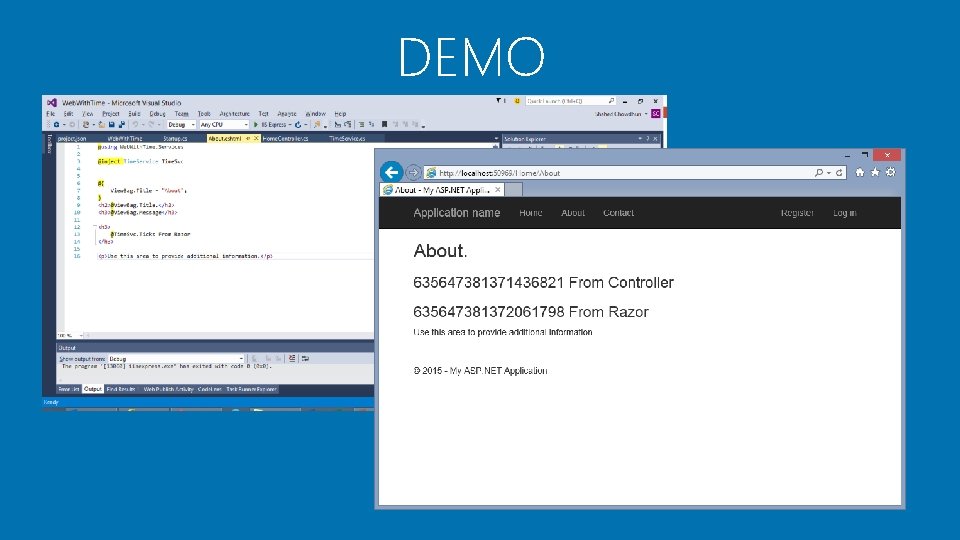Open the File menu in Visual Studio
The image size is (960, 540).
tap(51, 114)
